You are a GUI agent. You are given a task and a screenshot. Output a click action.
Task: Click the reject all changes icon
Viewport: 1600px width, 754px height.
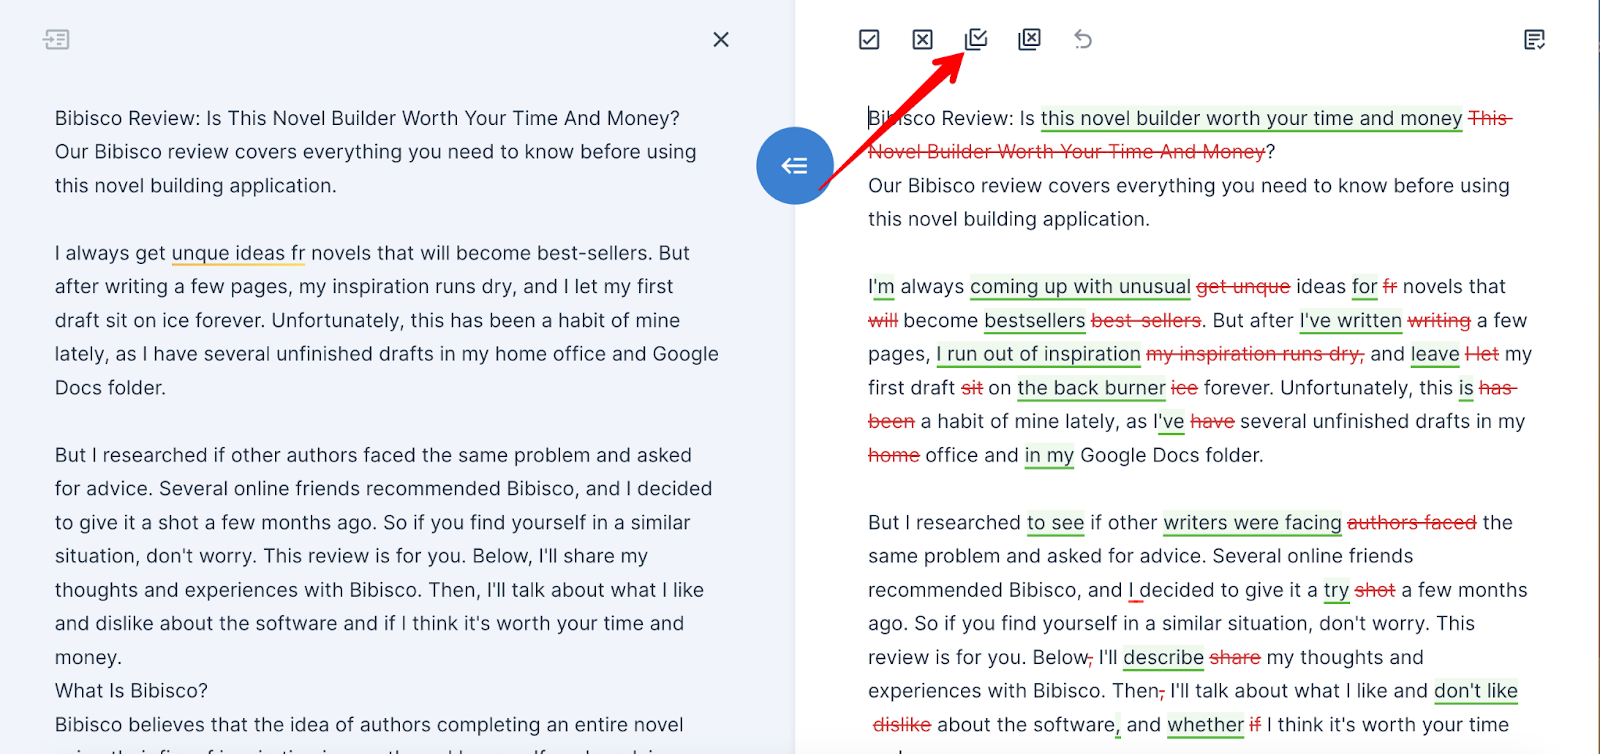pos(1029,40)
